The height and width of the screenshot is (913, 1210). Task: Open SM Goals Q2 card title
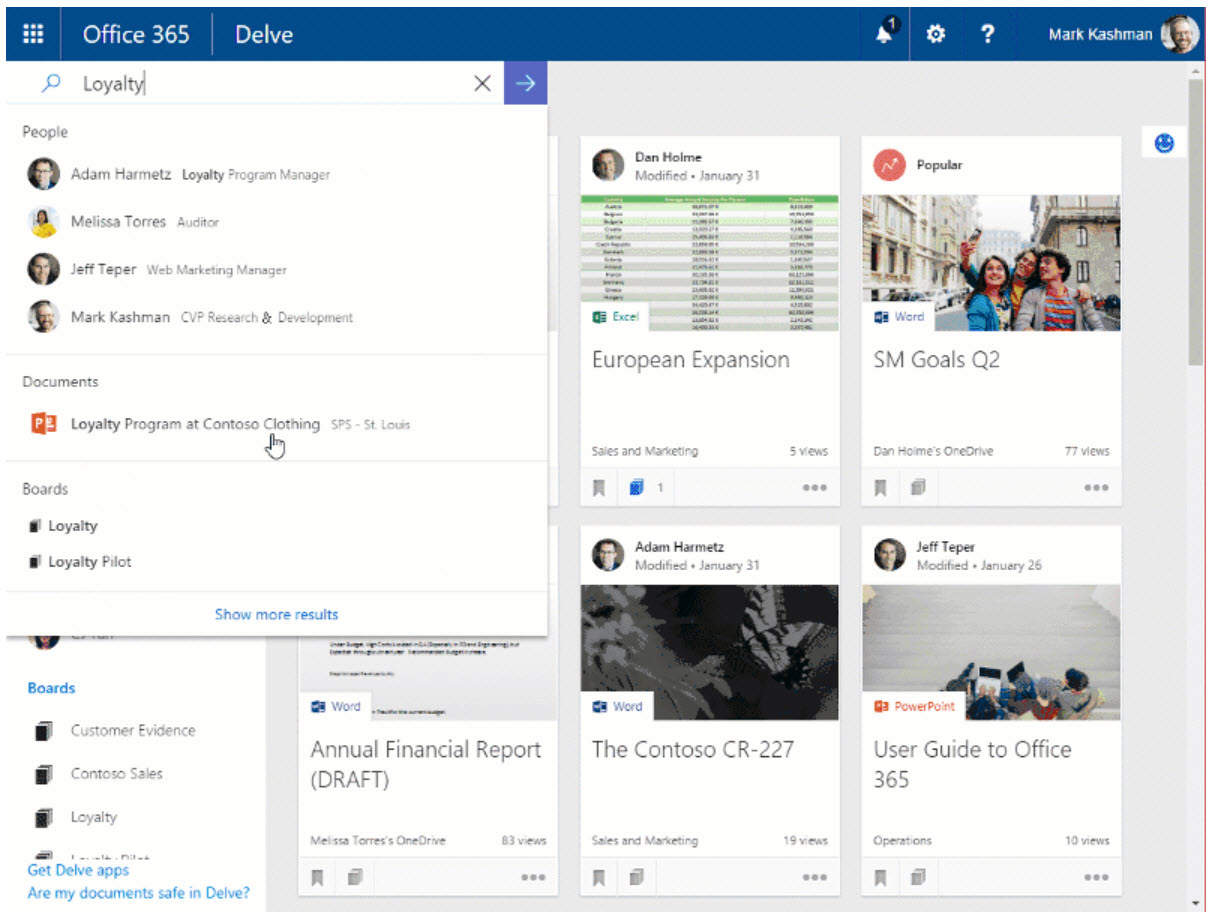[x=937, y=360]
